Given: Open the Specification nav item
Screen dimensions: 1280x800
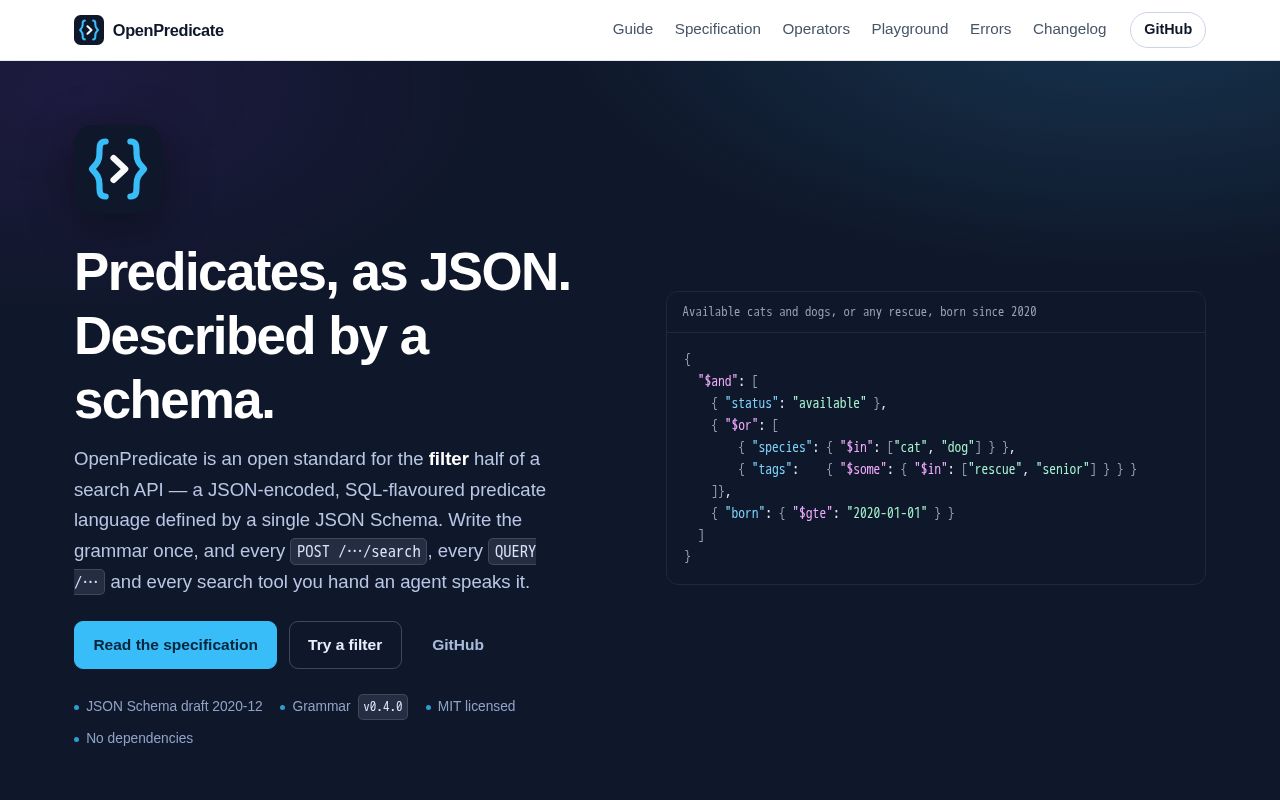Looking at the screenshot, I should tap(718, 29).
